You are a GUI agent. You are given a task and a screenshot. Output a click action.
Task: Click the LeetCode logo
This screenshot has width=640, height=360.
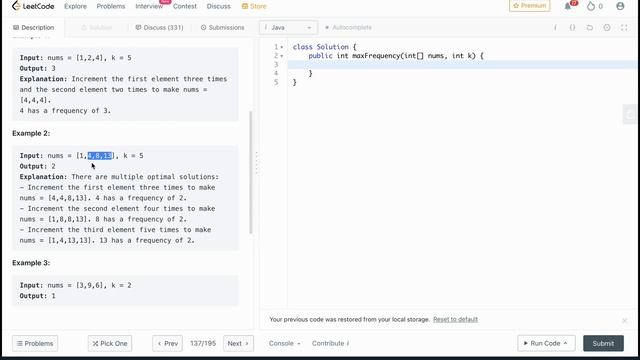pos(33,6)
